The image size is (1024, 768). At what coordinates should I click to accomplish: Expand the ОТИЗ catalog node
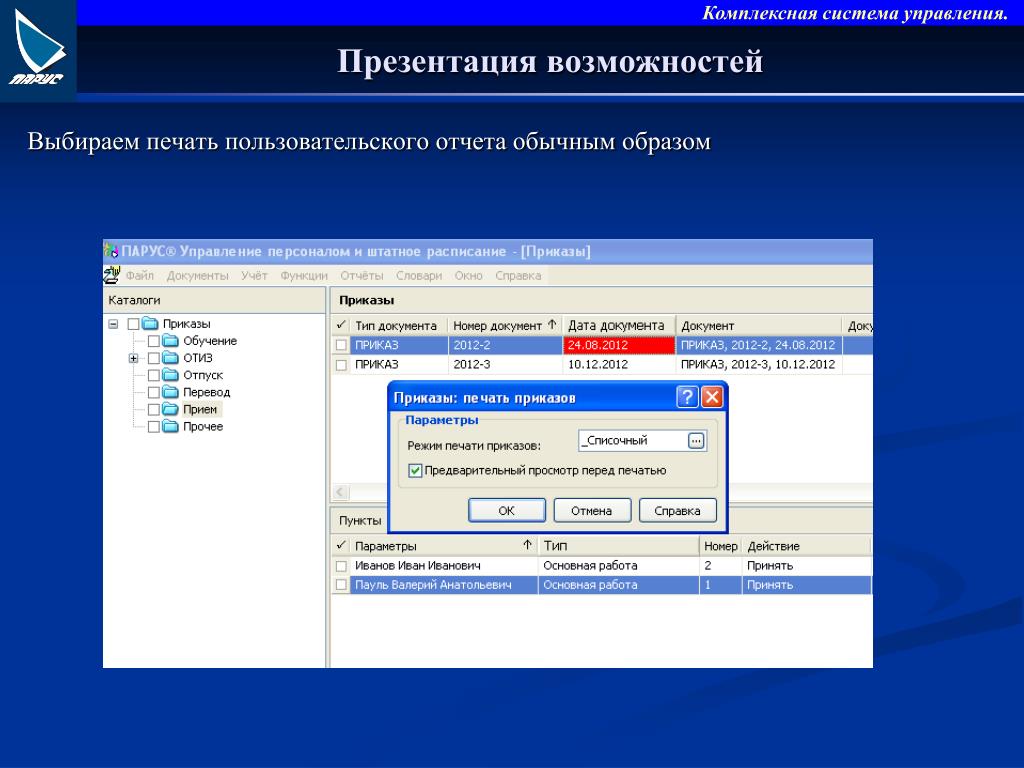click(133, 358)
